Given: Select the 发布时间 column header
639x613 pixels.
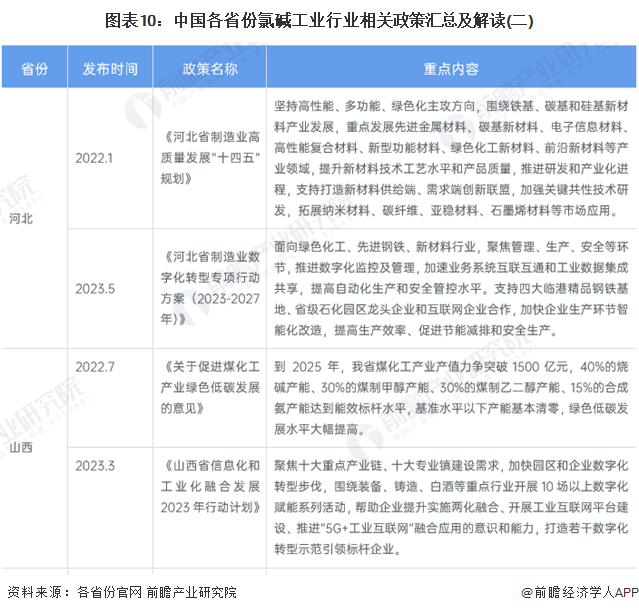Looking at the screenshot, I should tap(110, 68).
